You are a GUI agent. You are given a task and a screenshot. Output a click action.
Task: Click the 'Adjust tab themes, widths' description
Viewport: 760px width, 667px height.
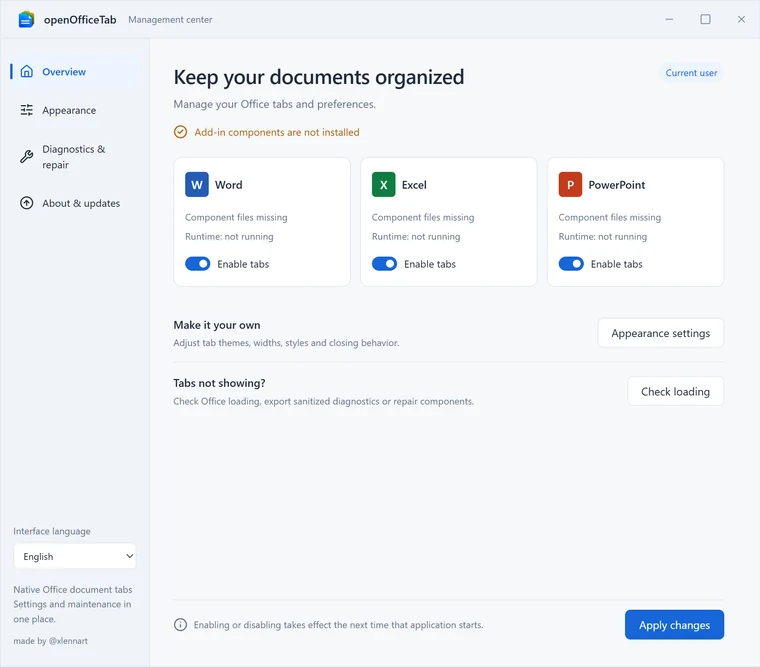(286, 343)
